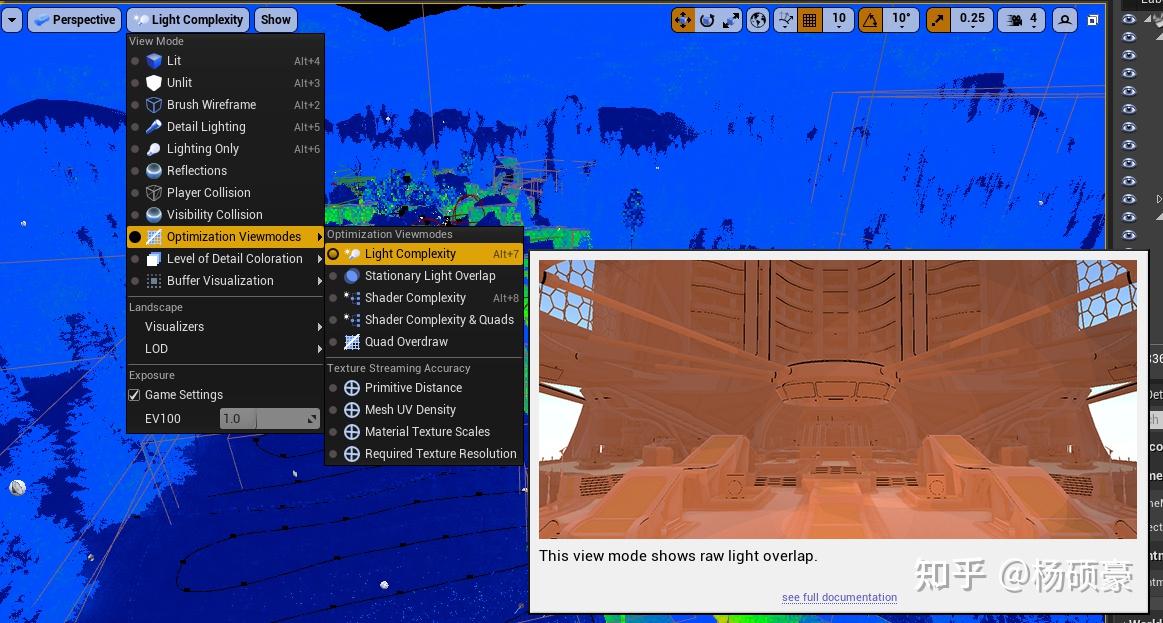Image resolution: width=1163 pixels, height=623 pixels.
Task: Click the Light Complexity tooltip preview image
Action: click(x=837, y=399)
